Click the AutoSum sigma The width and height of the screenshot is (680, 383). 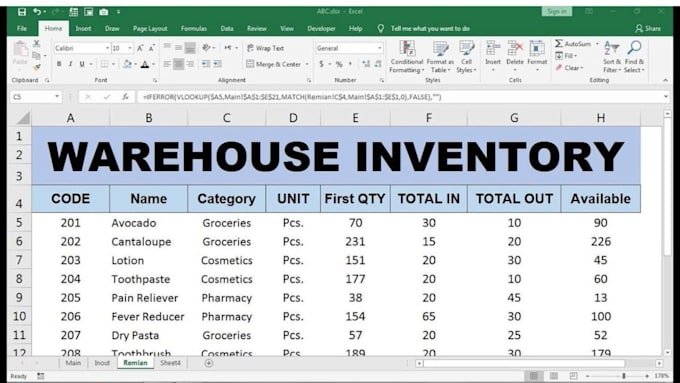[559, 43]
